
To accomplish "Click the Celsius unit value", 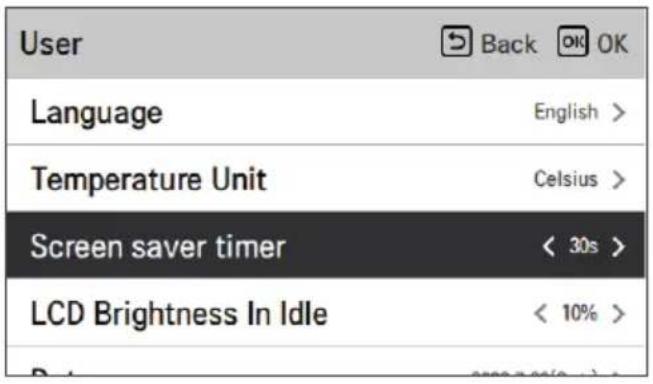I will point(566,179).
